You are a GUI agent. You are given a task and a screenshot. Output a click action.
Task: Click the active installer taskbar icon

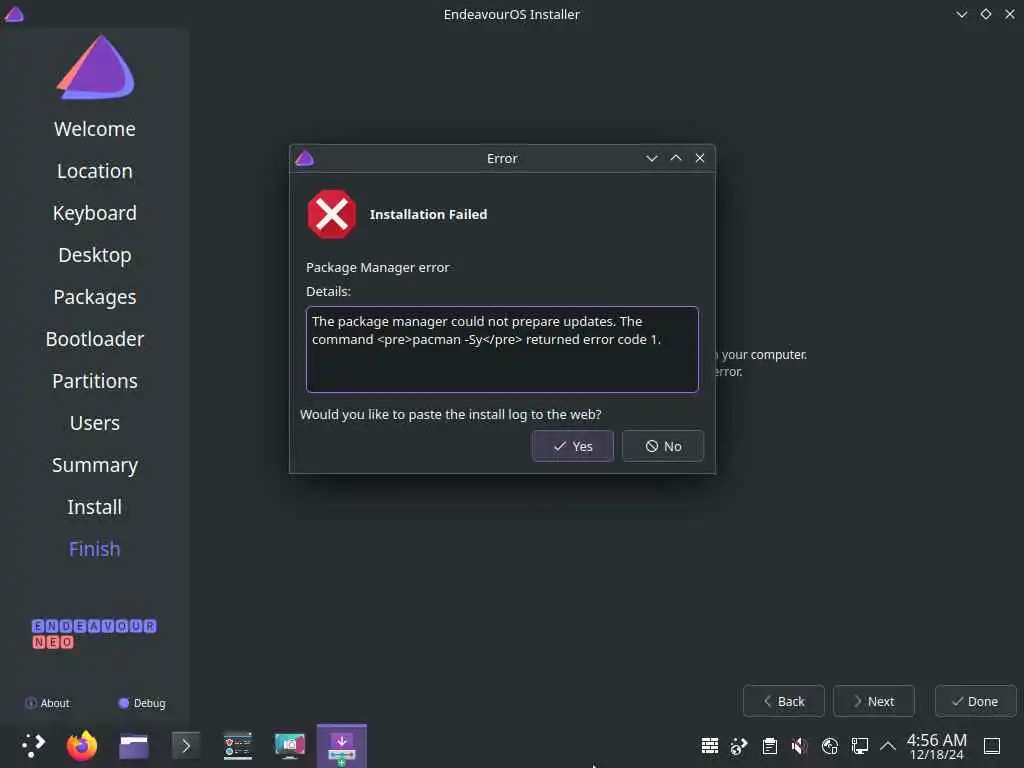(342, 746)
